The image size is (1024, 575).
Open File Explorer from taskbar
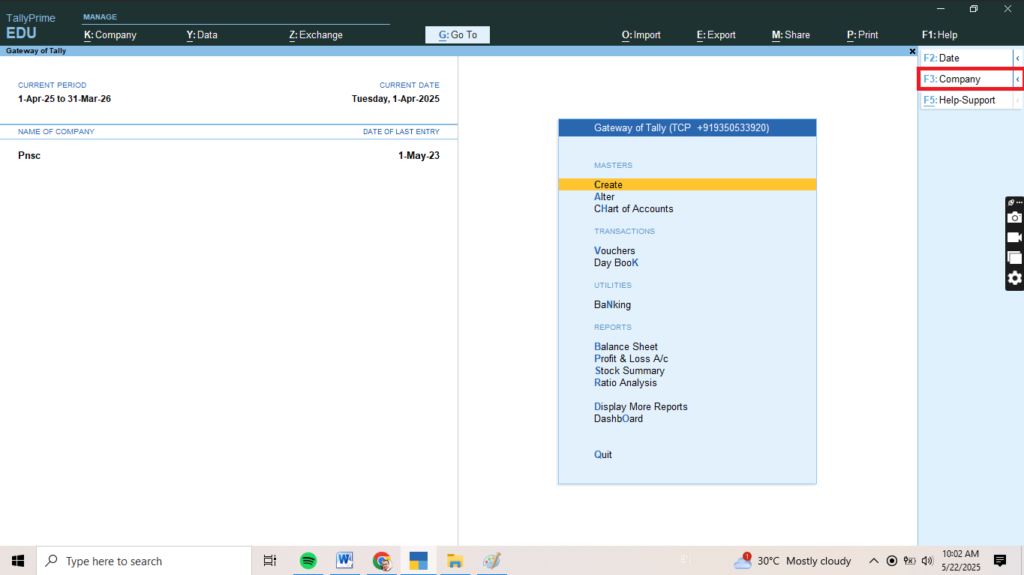[455, 561]
